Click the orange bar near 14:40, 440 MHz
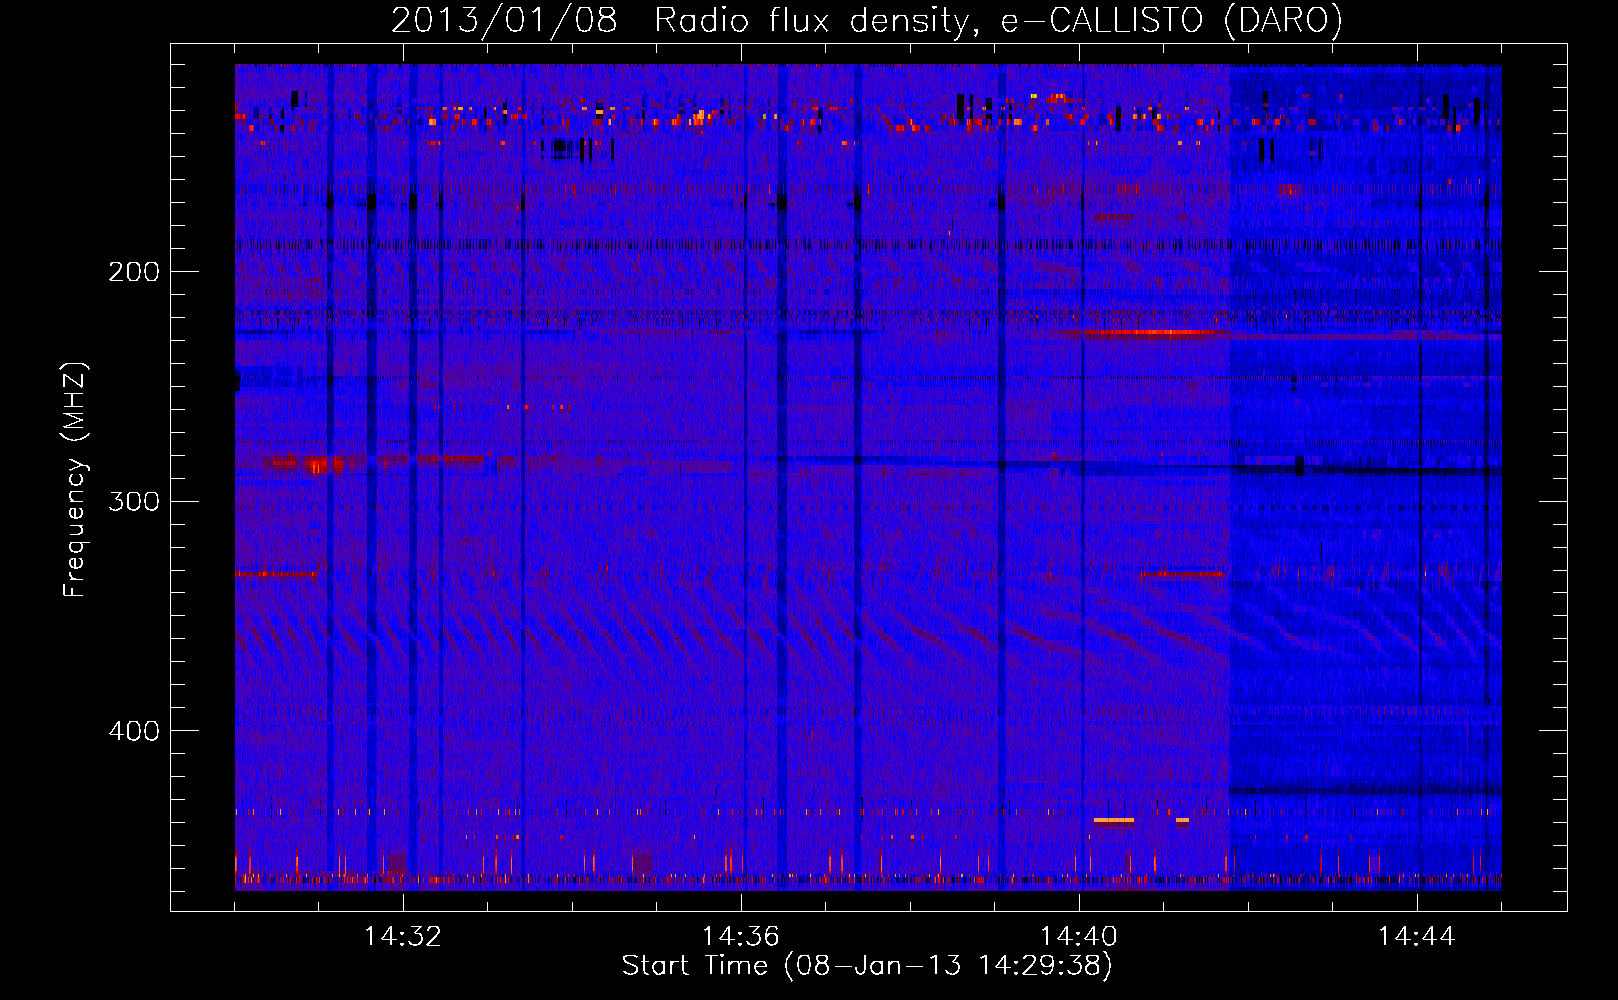The image size is (1618, 1000). pyautogui.click(x=1114, y=820)
